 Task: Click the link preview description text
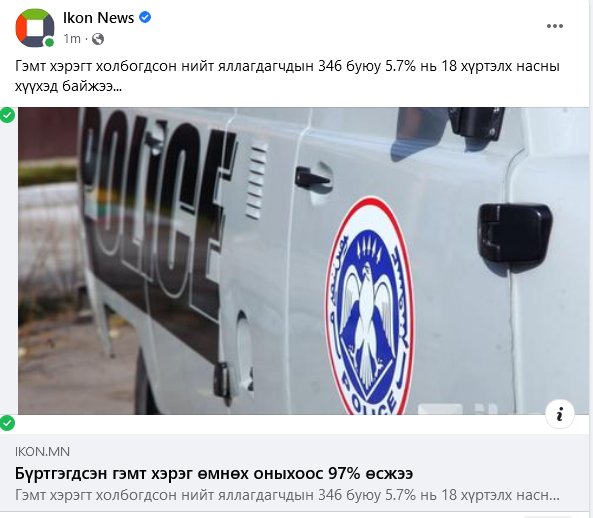(287, 495)
